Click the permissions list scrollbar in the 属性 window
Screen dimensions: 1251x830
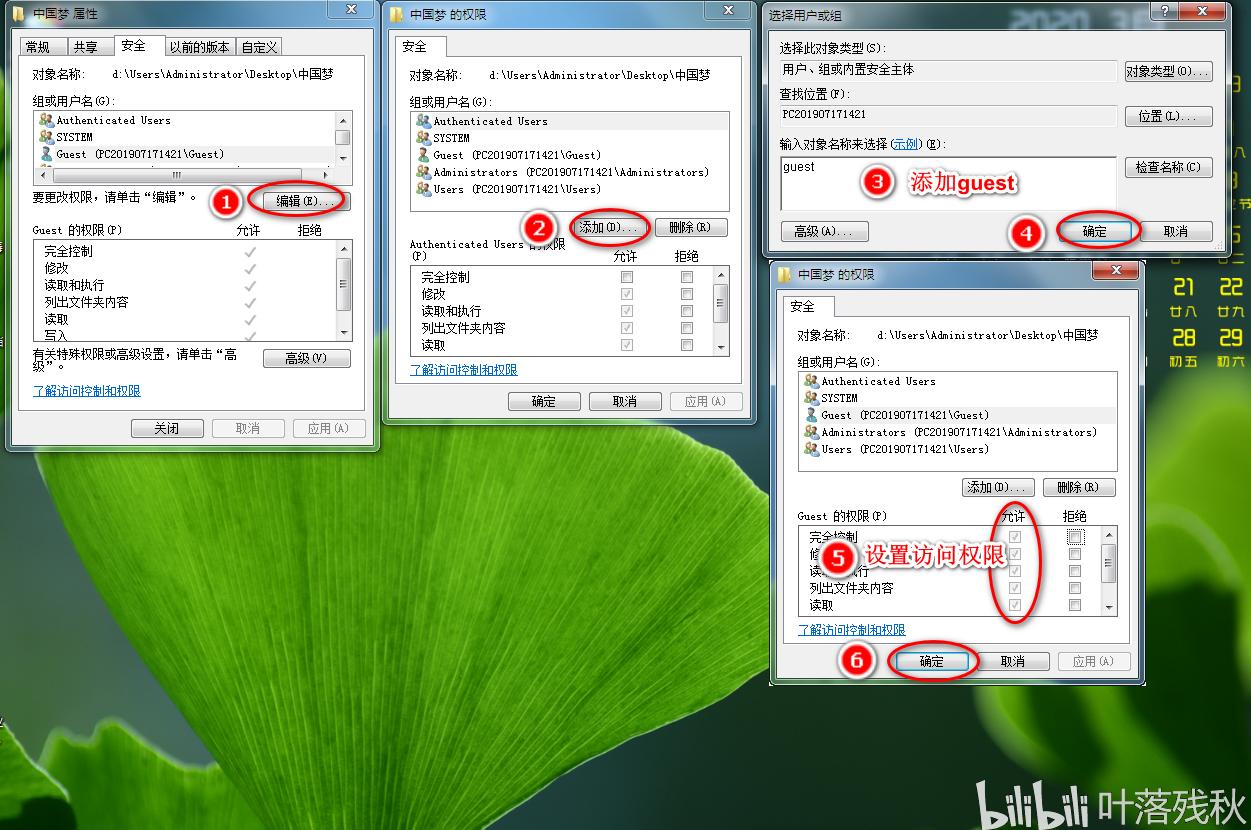(344, 290)
